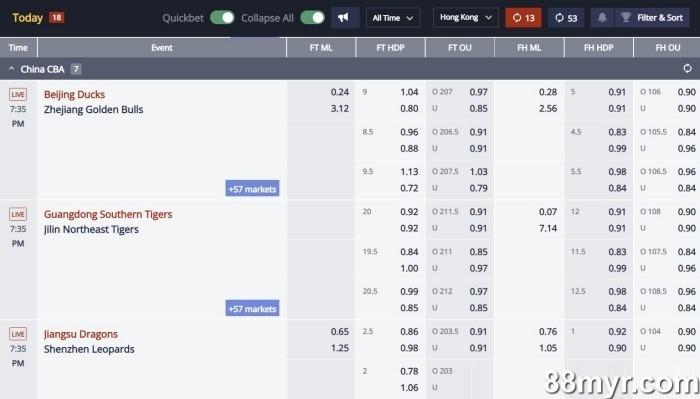Image resolution: width=700 pixels, height=399 pixels.
Task: Click the LIVE badge for Guangdong Southern Tigers
Action: coord(18,214)
